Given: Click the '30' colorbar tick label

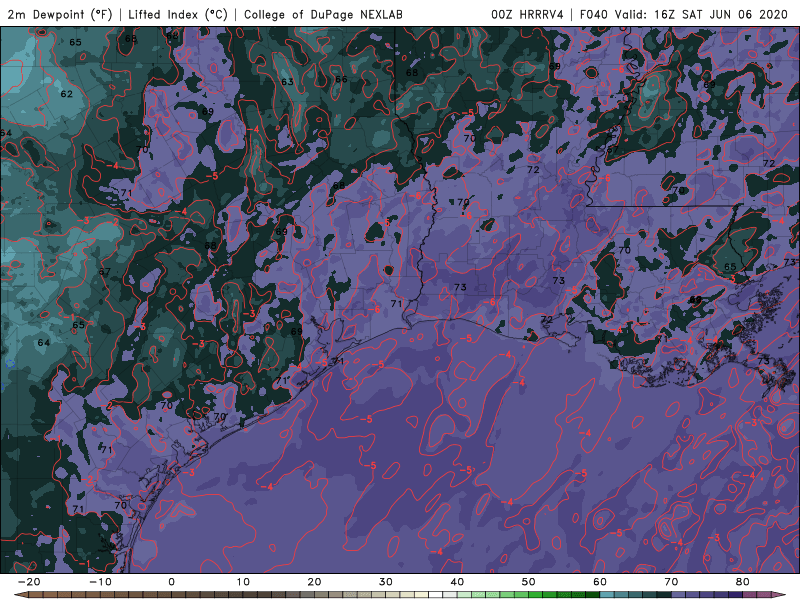Looking at the screenshot, I should [x=386, y=582].
